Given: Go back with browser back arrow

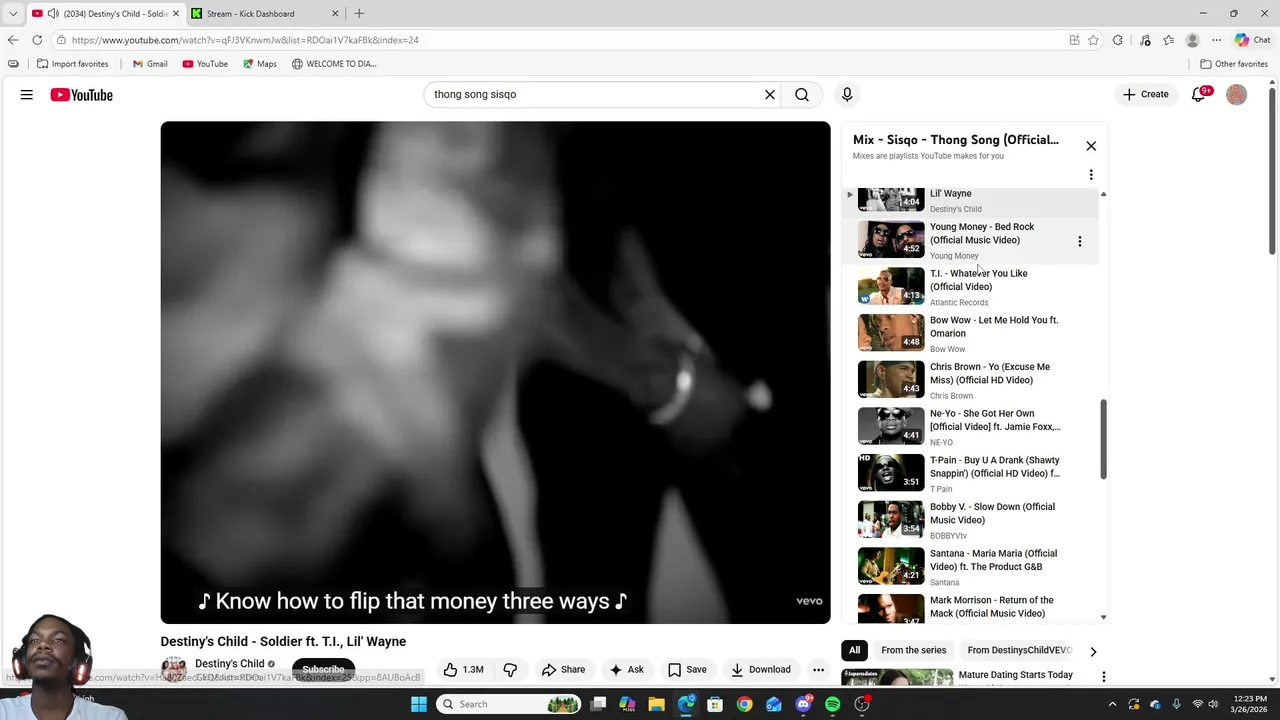Looking at the screenshot, I should [13, 40].
